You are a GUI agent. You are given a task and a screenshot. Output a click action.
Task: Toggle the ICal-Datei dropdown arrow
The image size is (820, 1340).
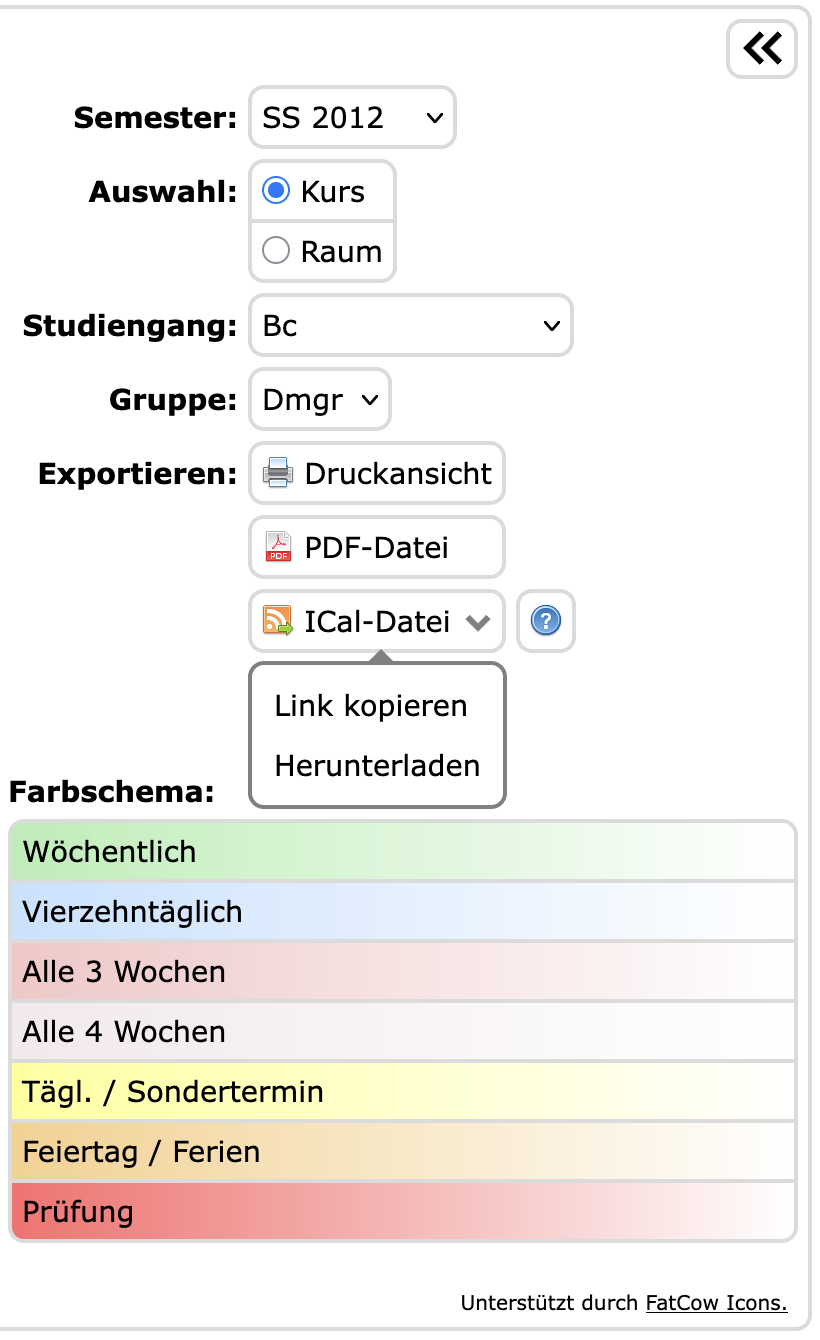coord(478,622)
